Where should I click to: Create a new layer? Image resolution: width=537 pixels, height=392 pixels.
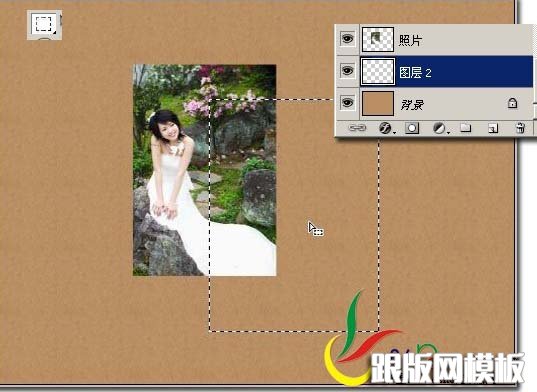click(493, 129)
